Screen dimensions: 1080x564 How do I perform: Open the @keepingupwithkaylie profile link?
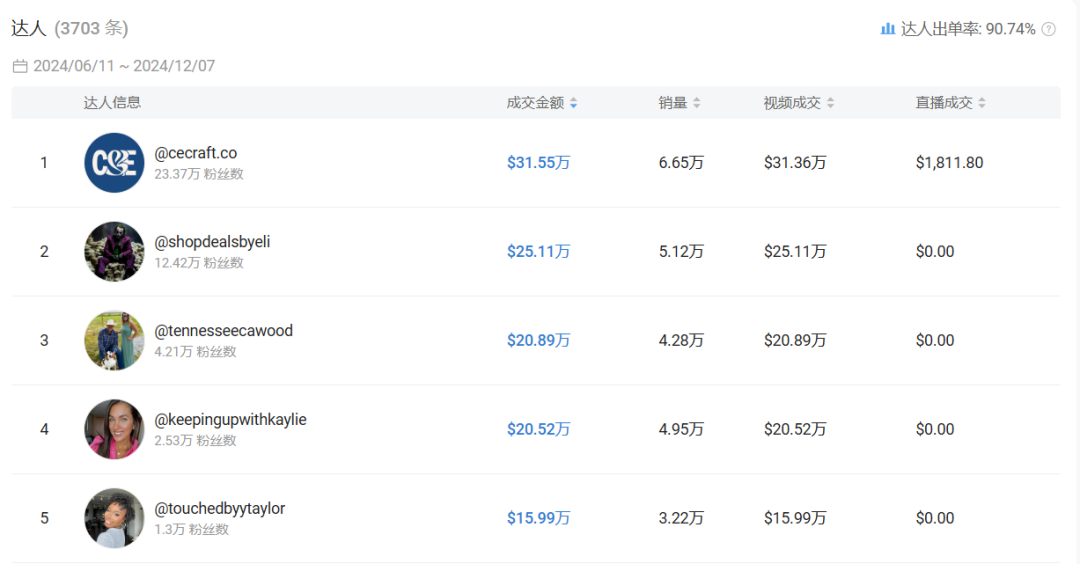[230, 420]
